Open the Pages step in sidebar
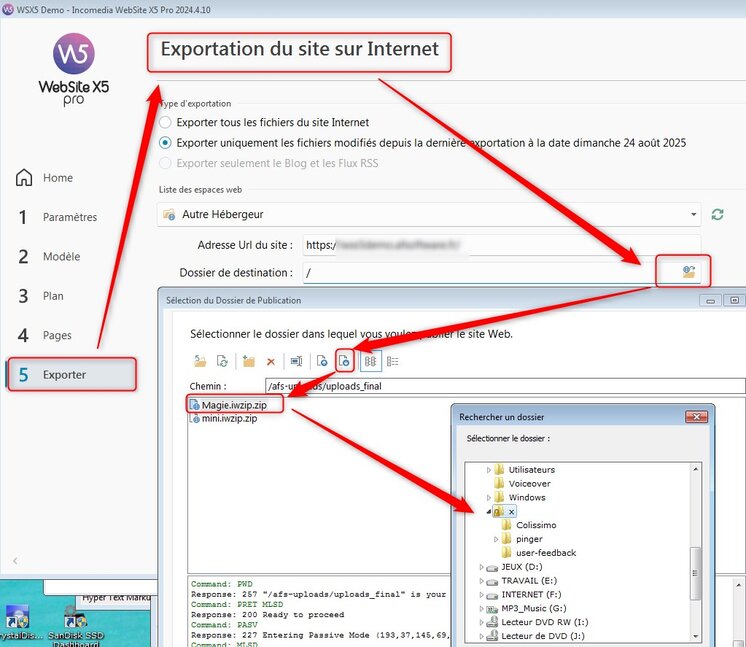This screenshot has height=647, width=746. 57,335
